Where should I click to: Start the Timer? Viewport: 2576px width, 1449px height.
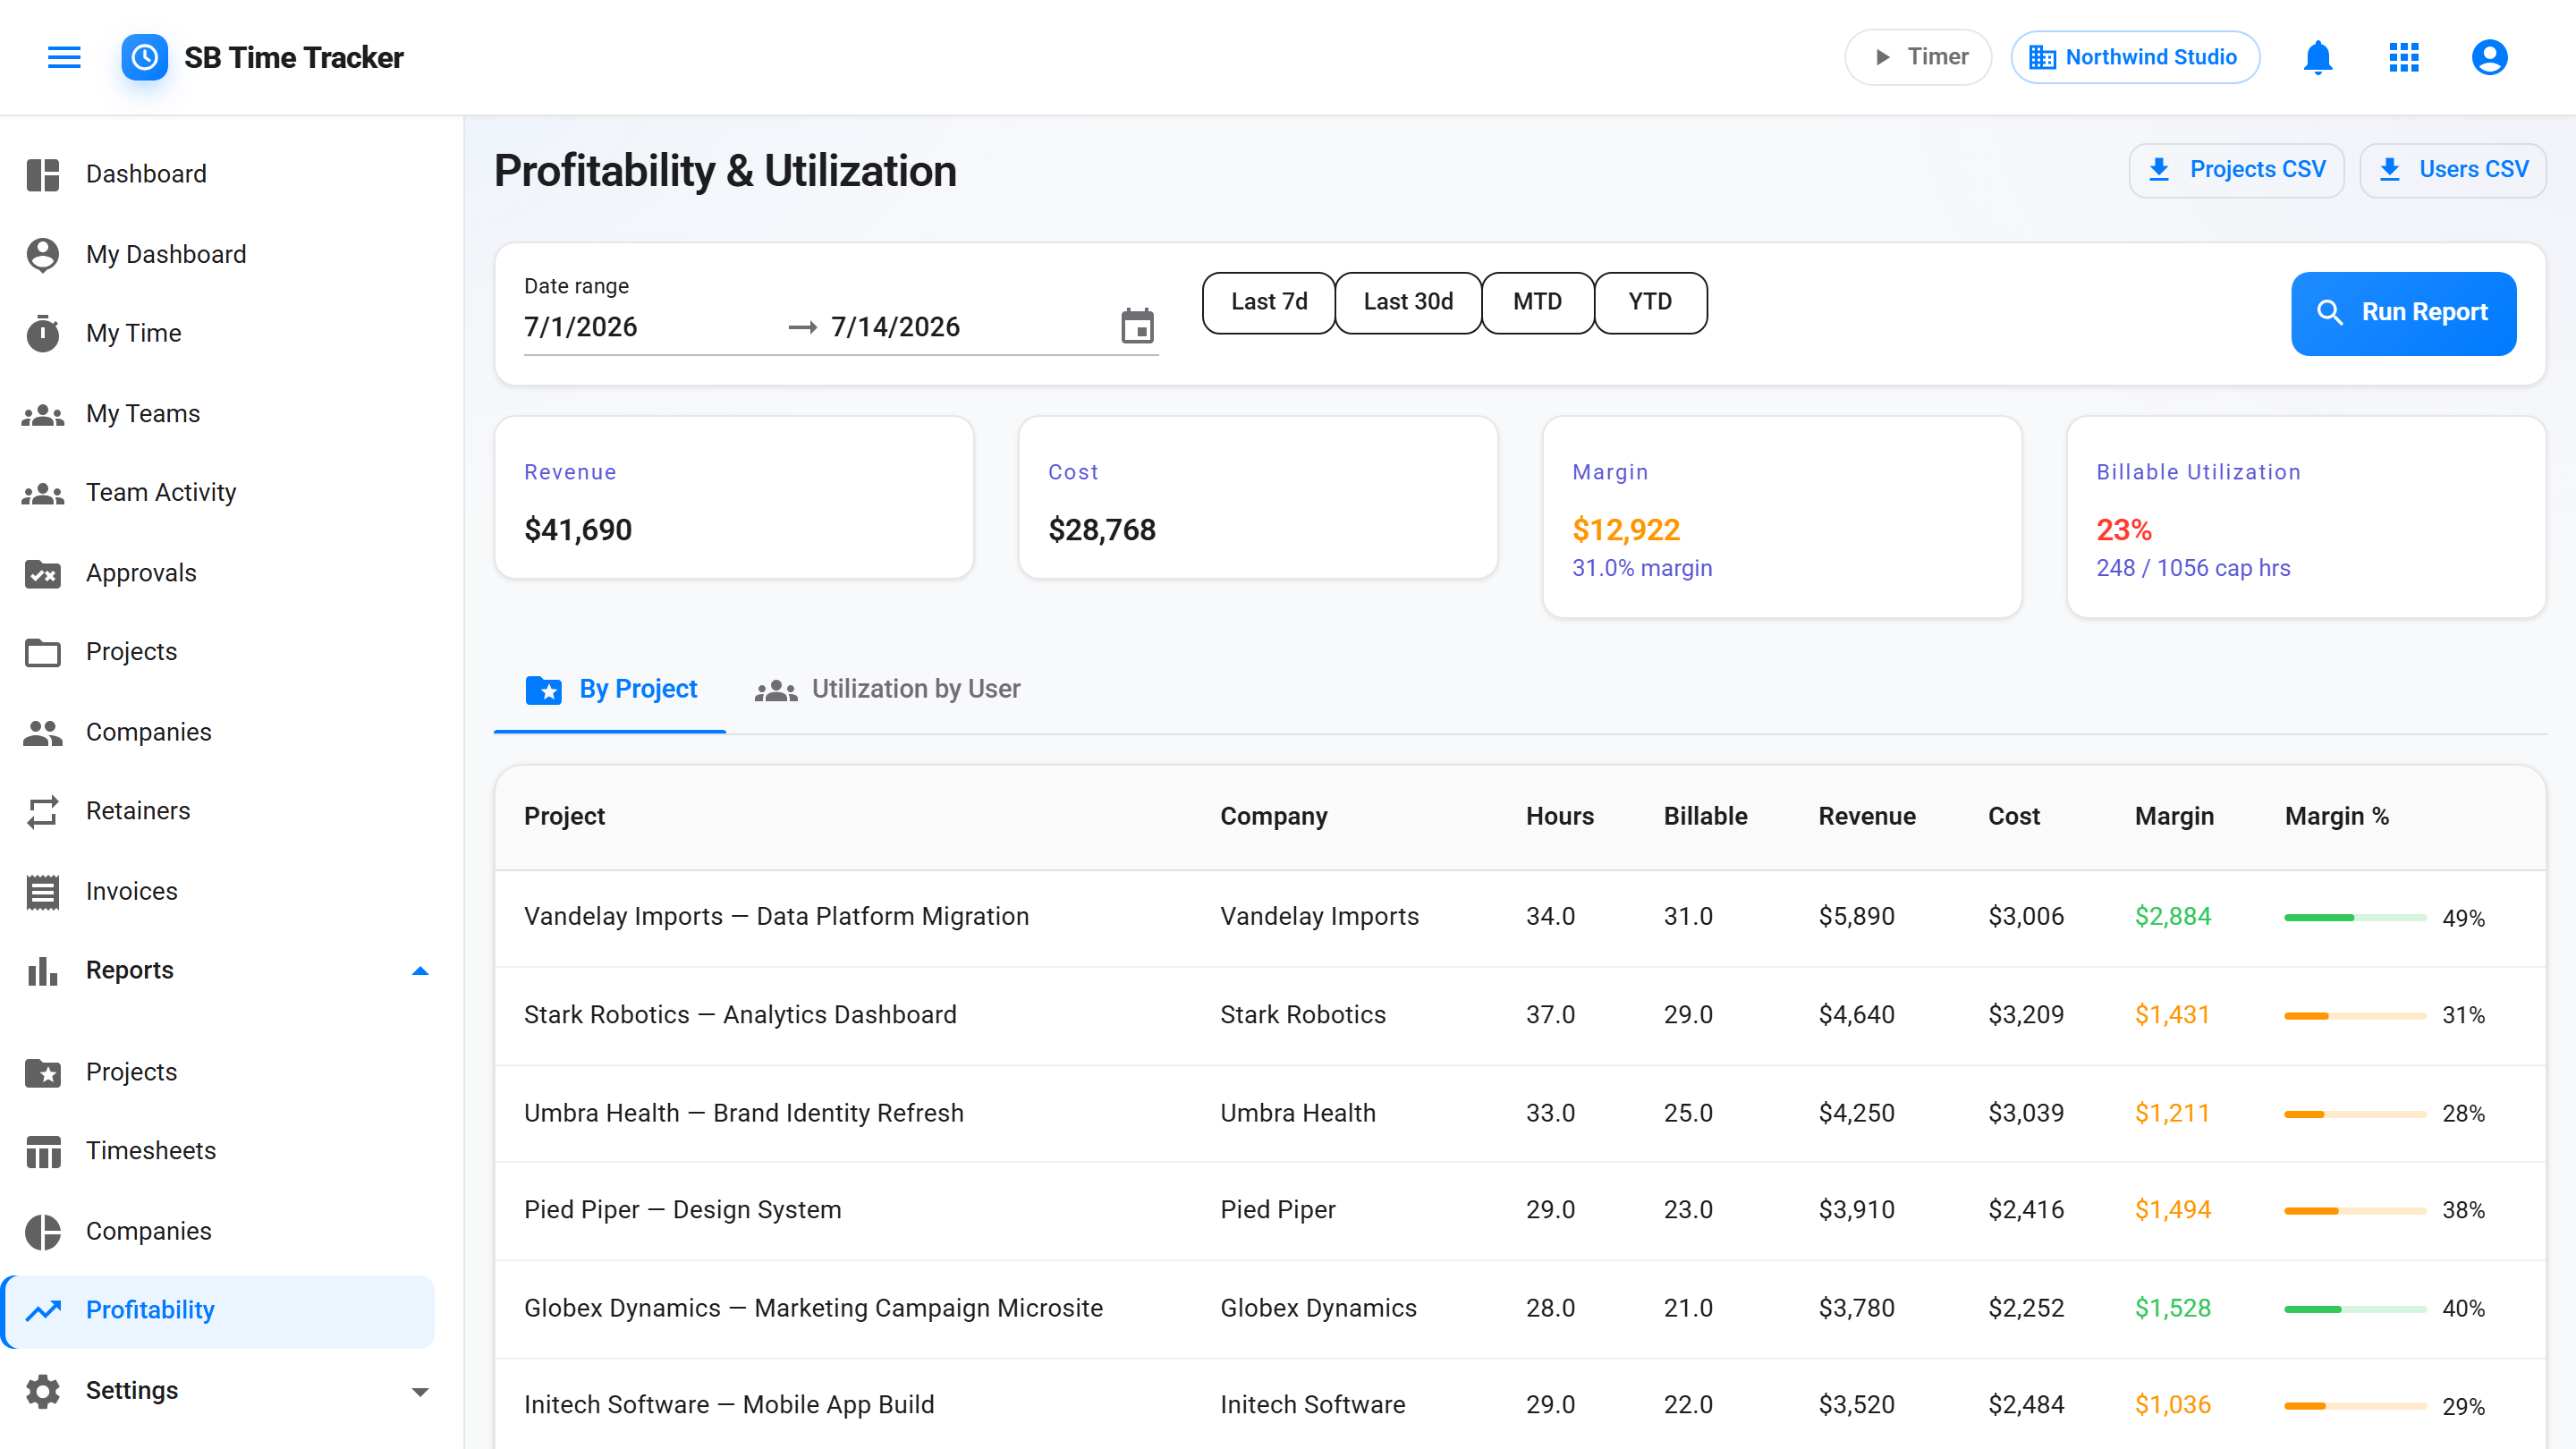[1918, 57]
